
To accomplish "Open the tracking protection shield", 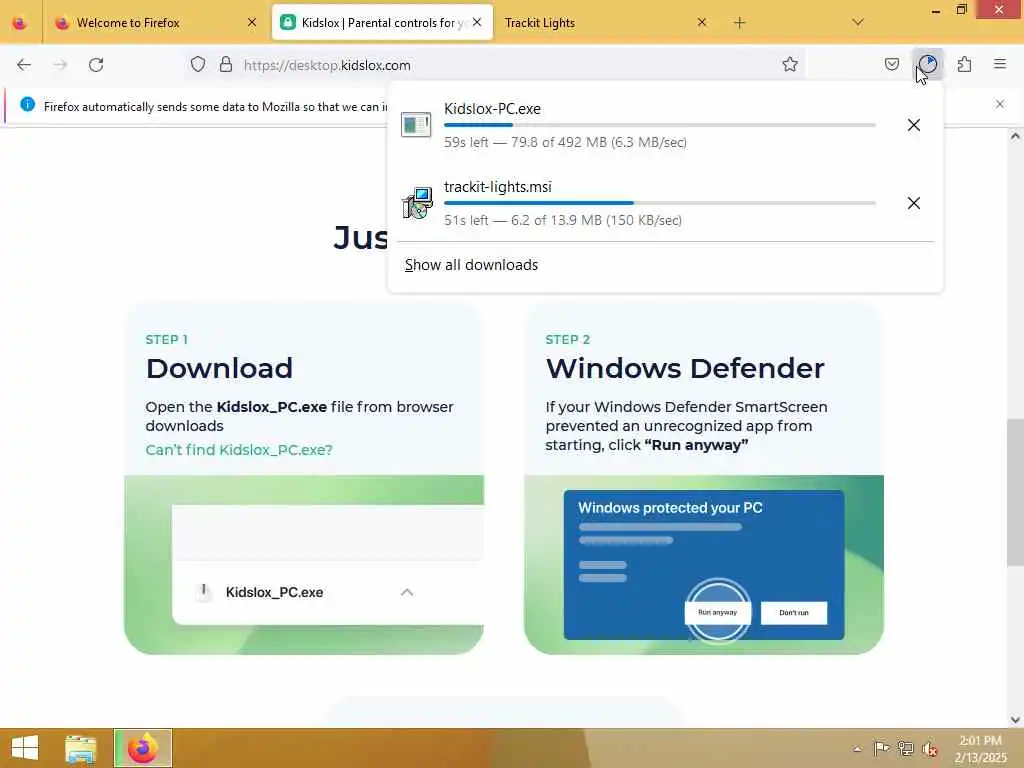I will point(198,64).
